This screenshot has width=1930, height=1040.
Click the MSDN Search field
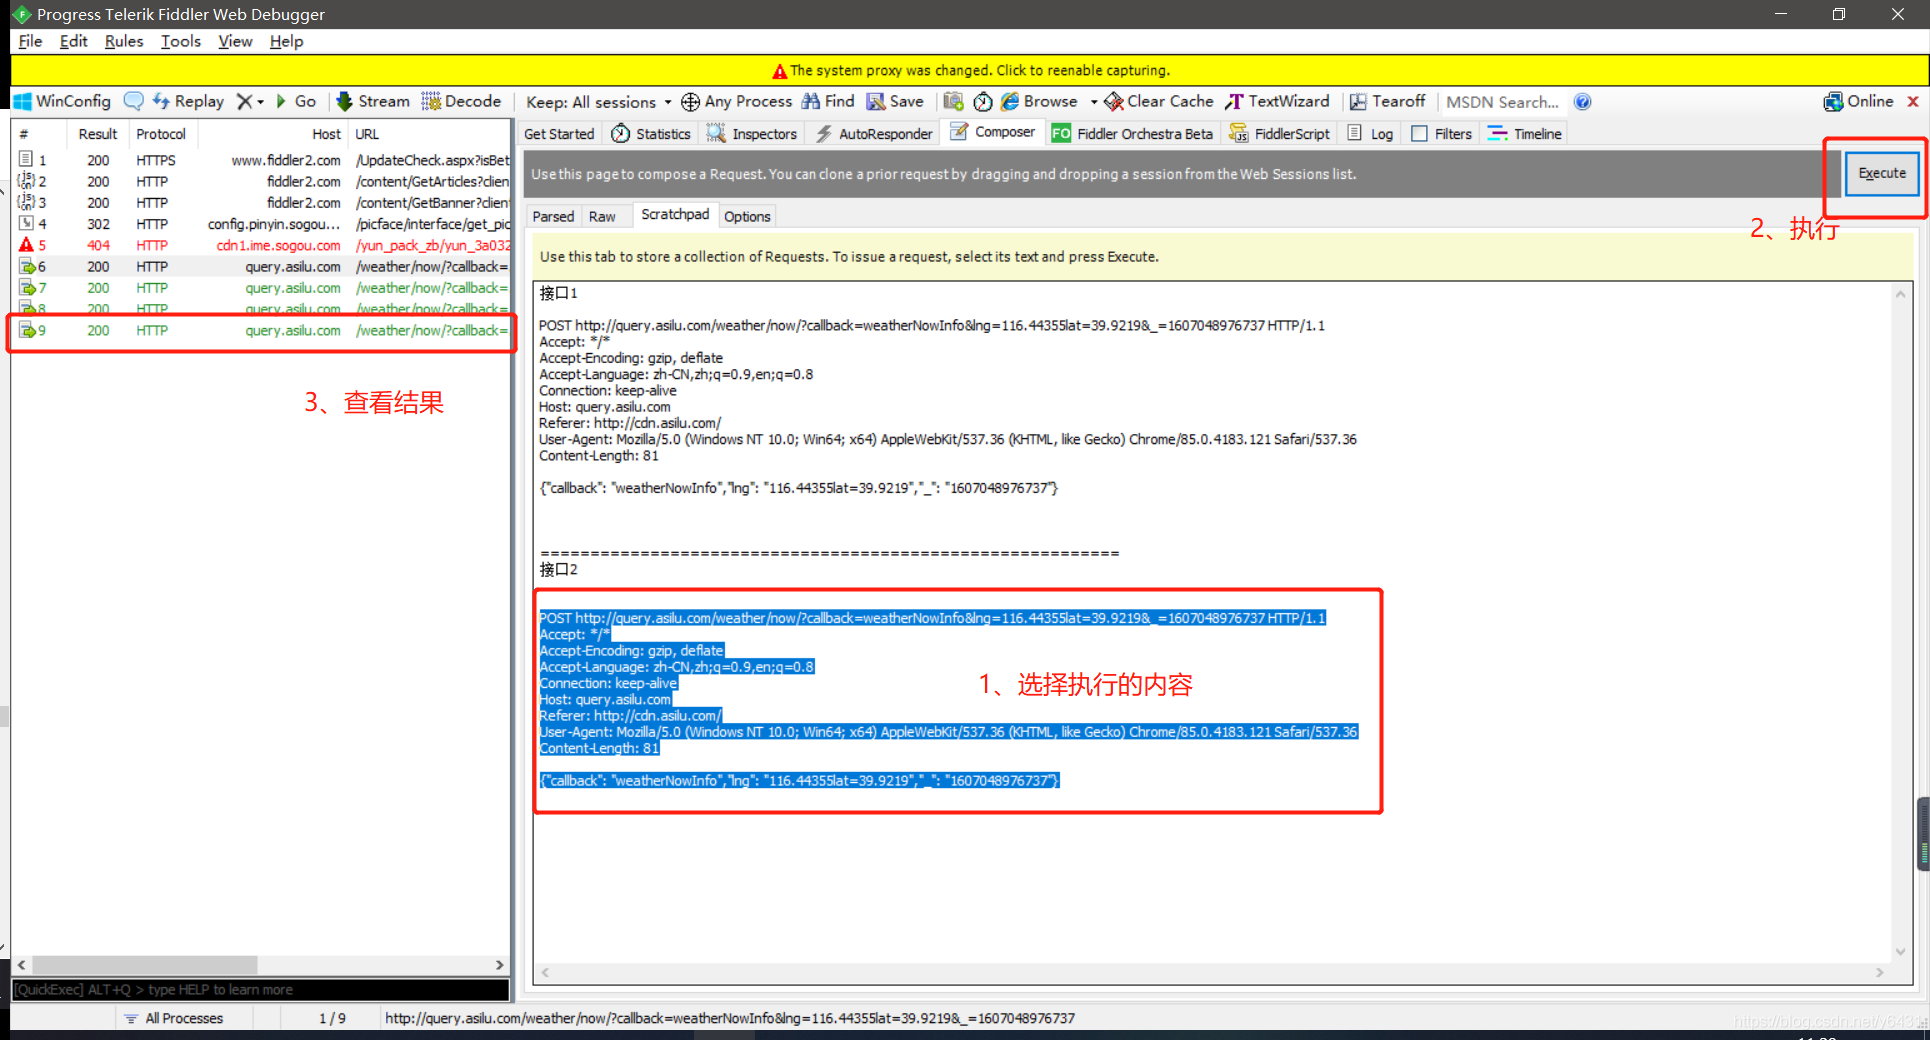tap(1503, 102)
